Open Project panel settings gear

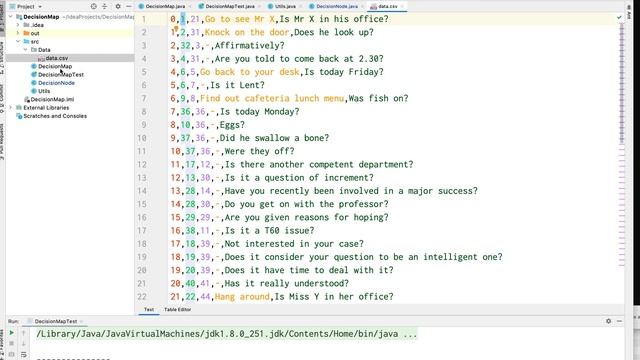(118, 7)
